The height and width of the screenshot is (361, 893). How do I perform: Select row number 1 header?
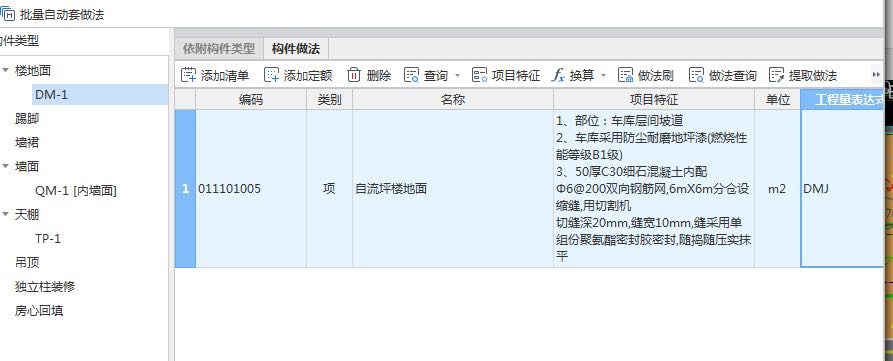pos(185,188)
